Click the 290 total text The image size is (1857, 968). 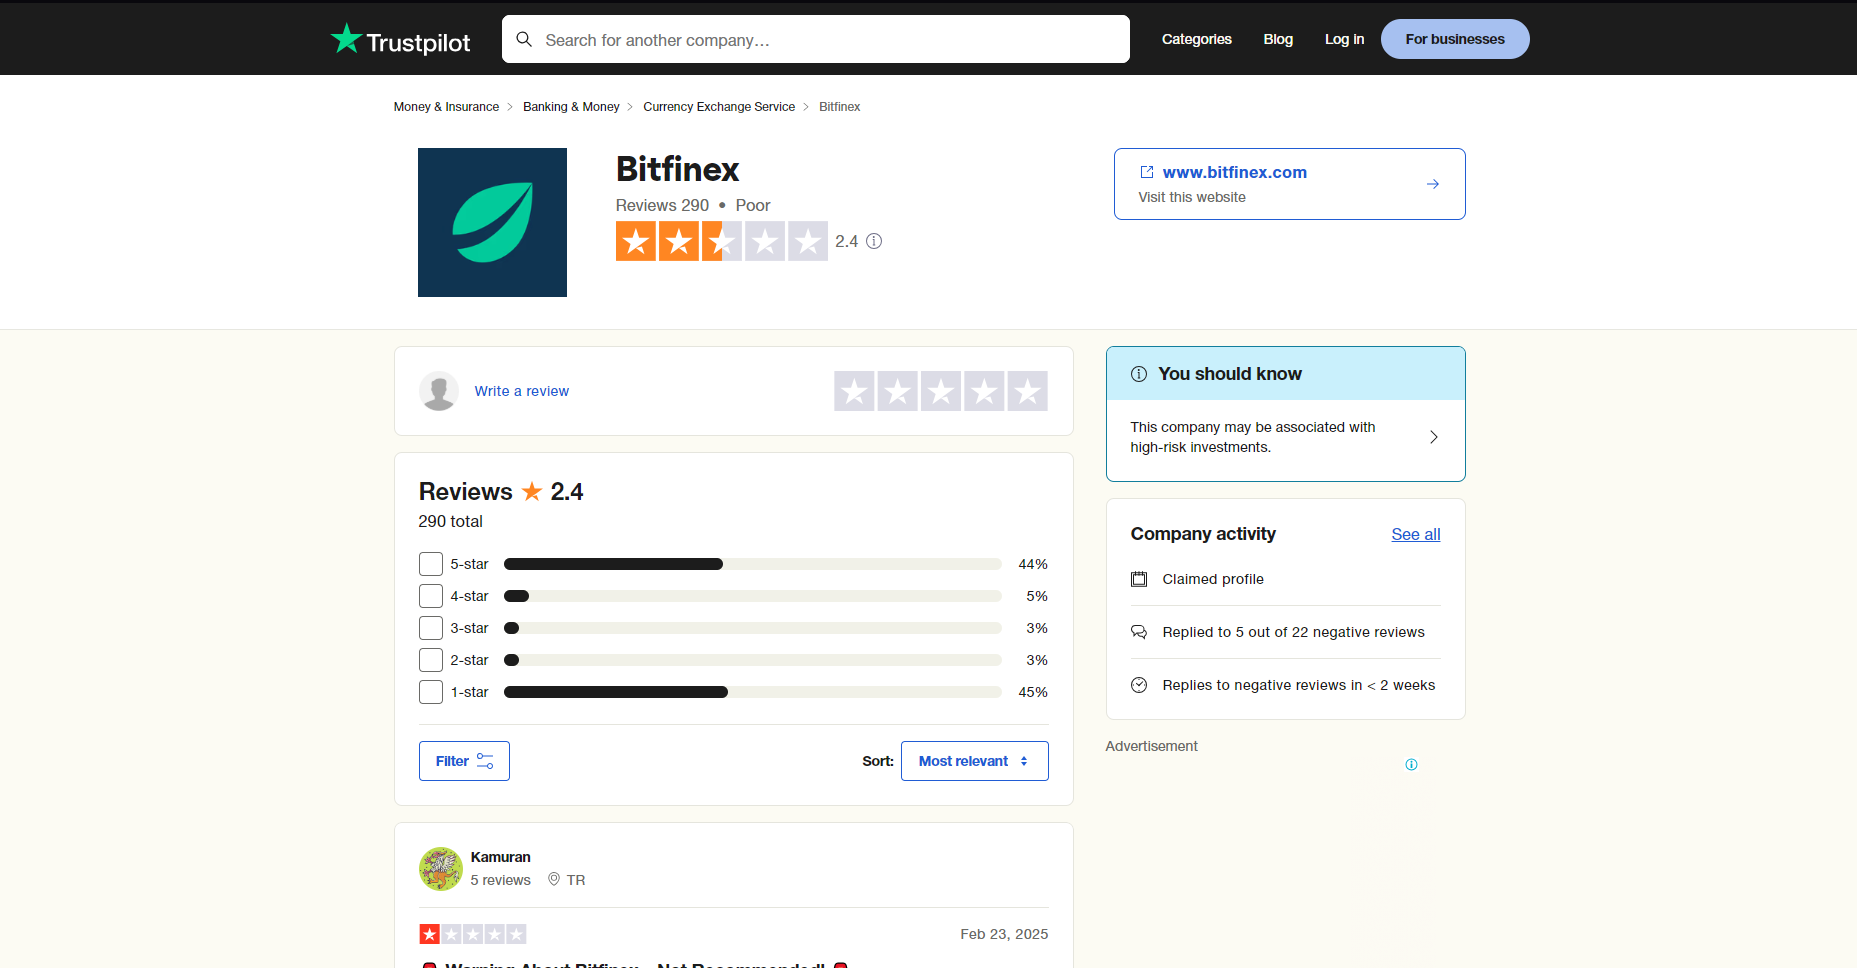click(x=451, y=521)
